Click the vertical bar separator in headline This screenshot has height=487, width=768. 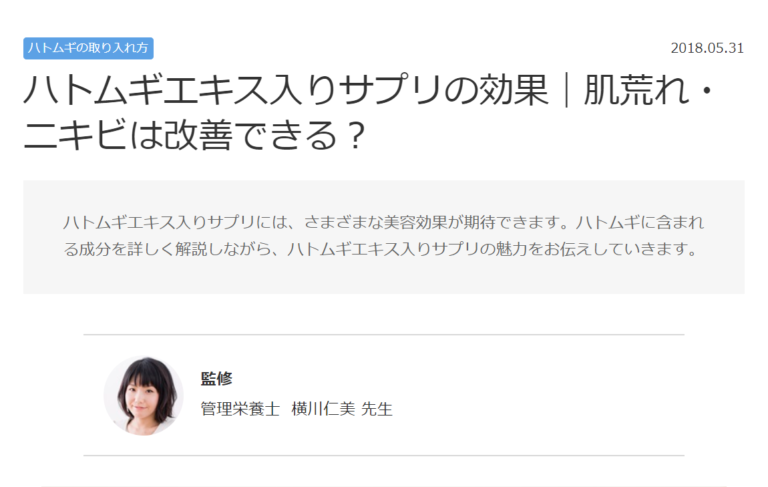pyautogui.click(x=566, y=90)
